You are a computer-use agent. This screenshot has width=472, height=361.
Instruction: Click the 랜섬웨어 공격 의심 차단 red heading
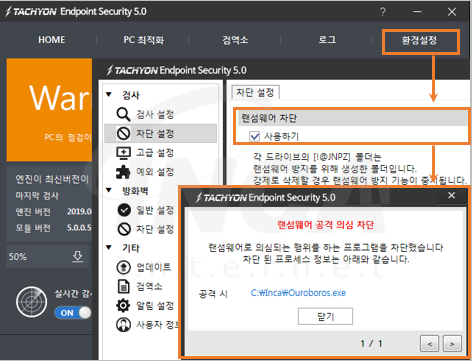tap(326, 225)
